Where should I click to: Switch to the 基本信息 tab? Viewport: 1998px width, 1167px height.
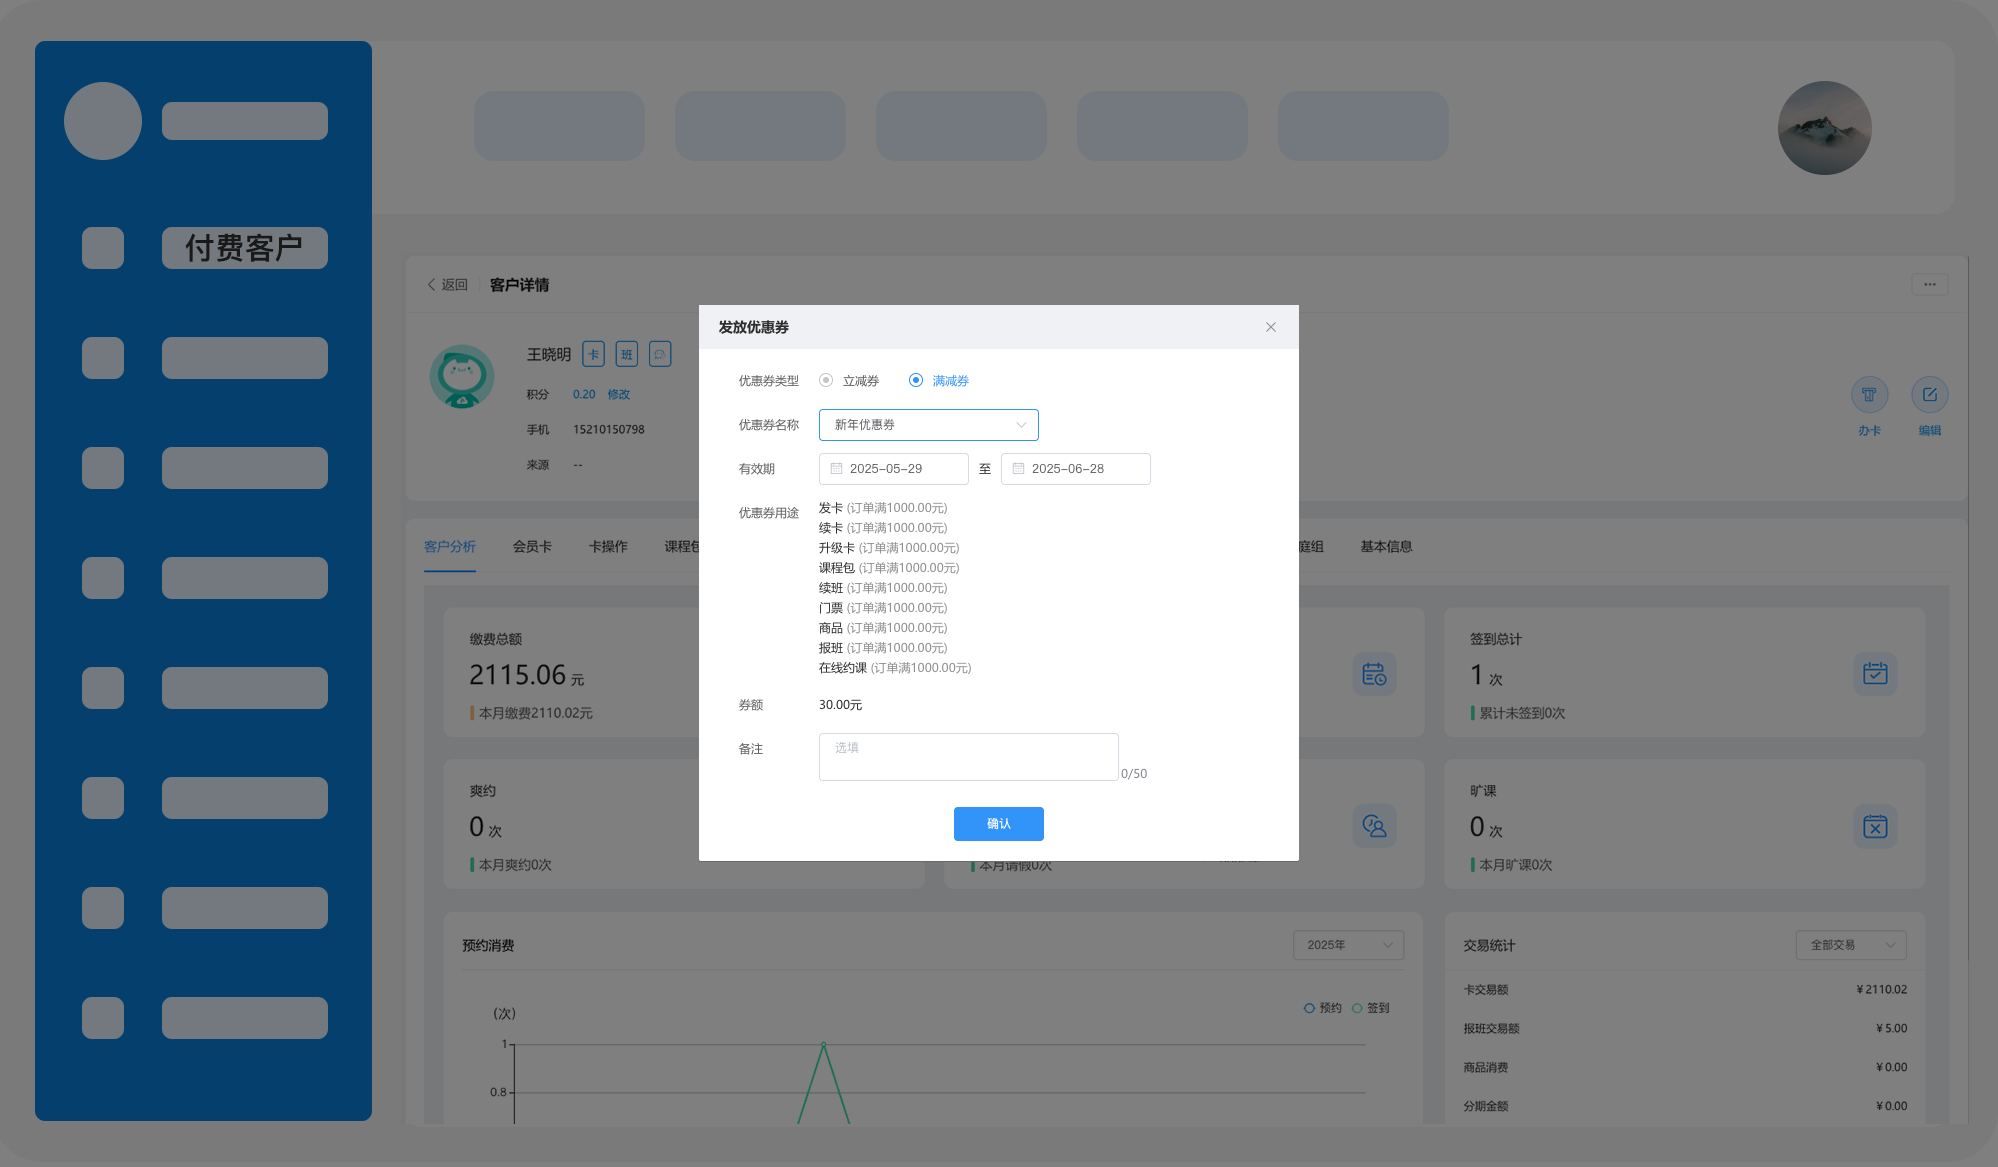click(x=1386, y=547)
